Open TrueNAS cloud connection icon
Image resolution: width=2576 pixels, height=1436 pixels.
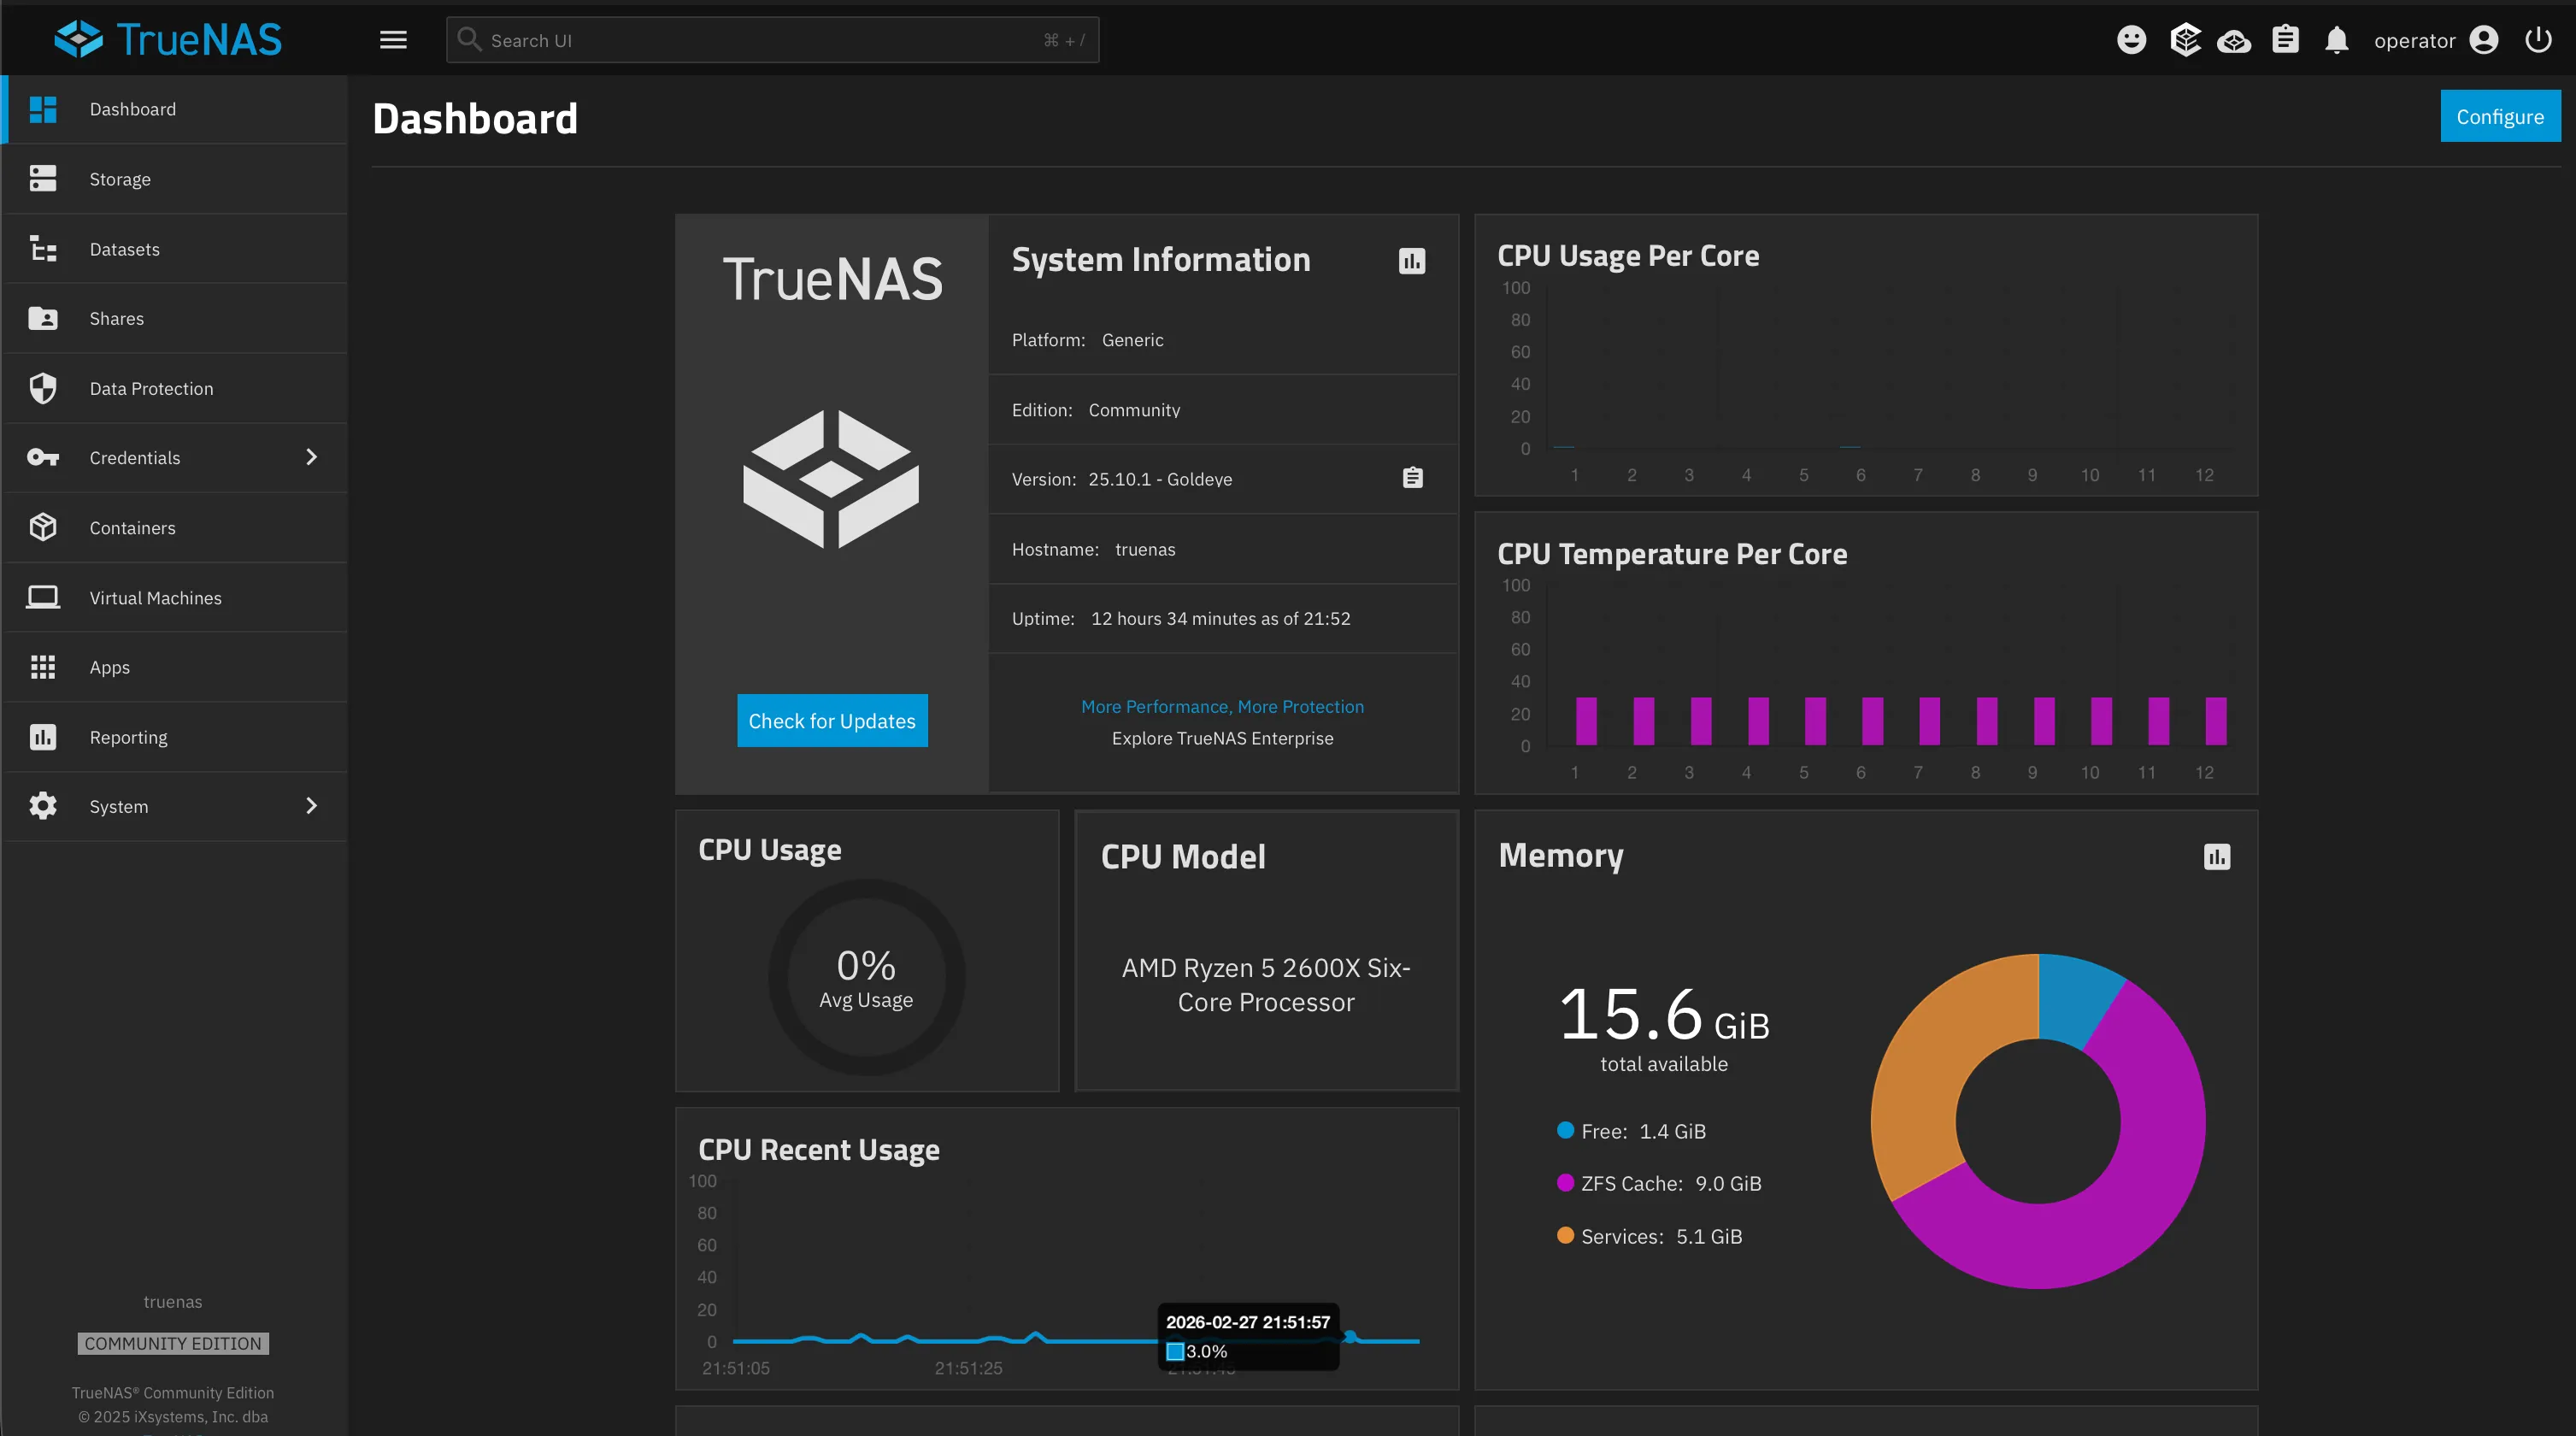(x=2234, y=40)
